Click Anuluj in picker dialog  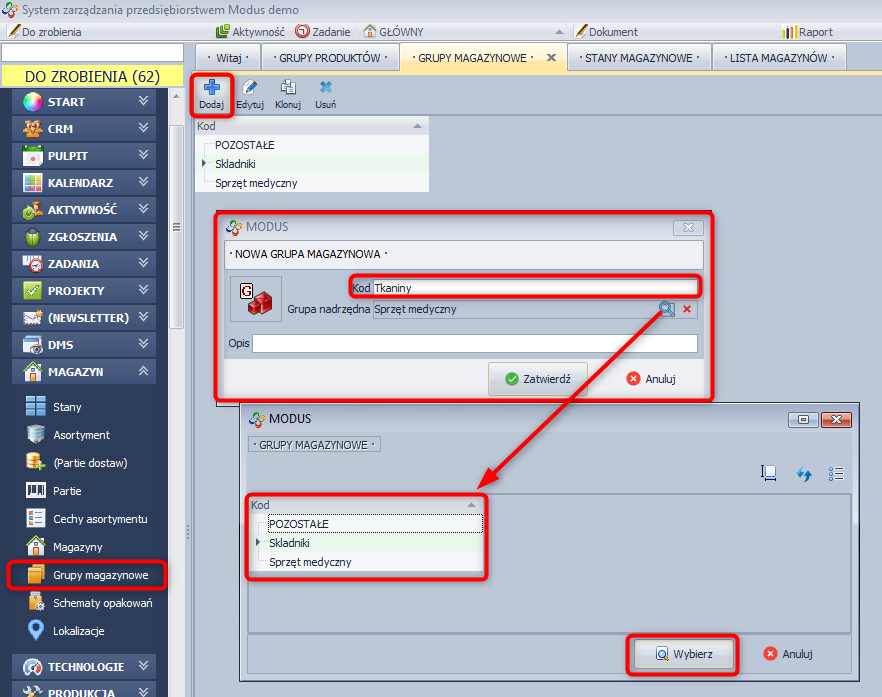pyautogui.click(x=788, y=654)
